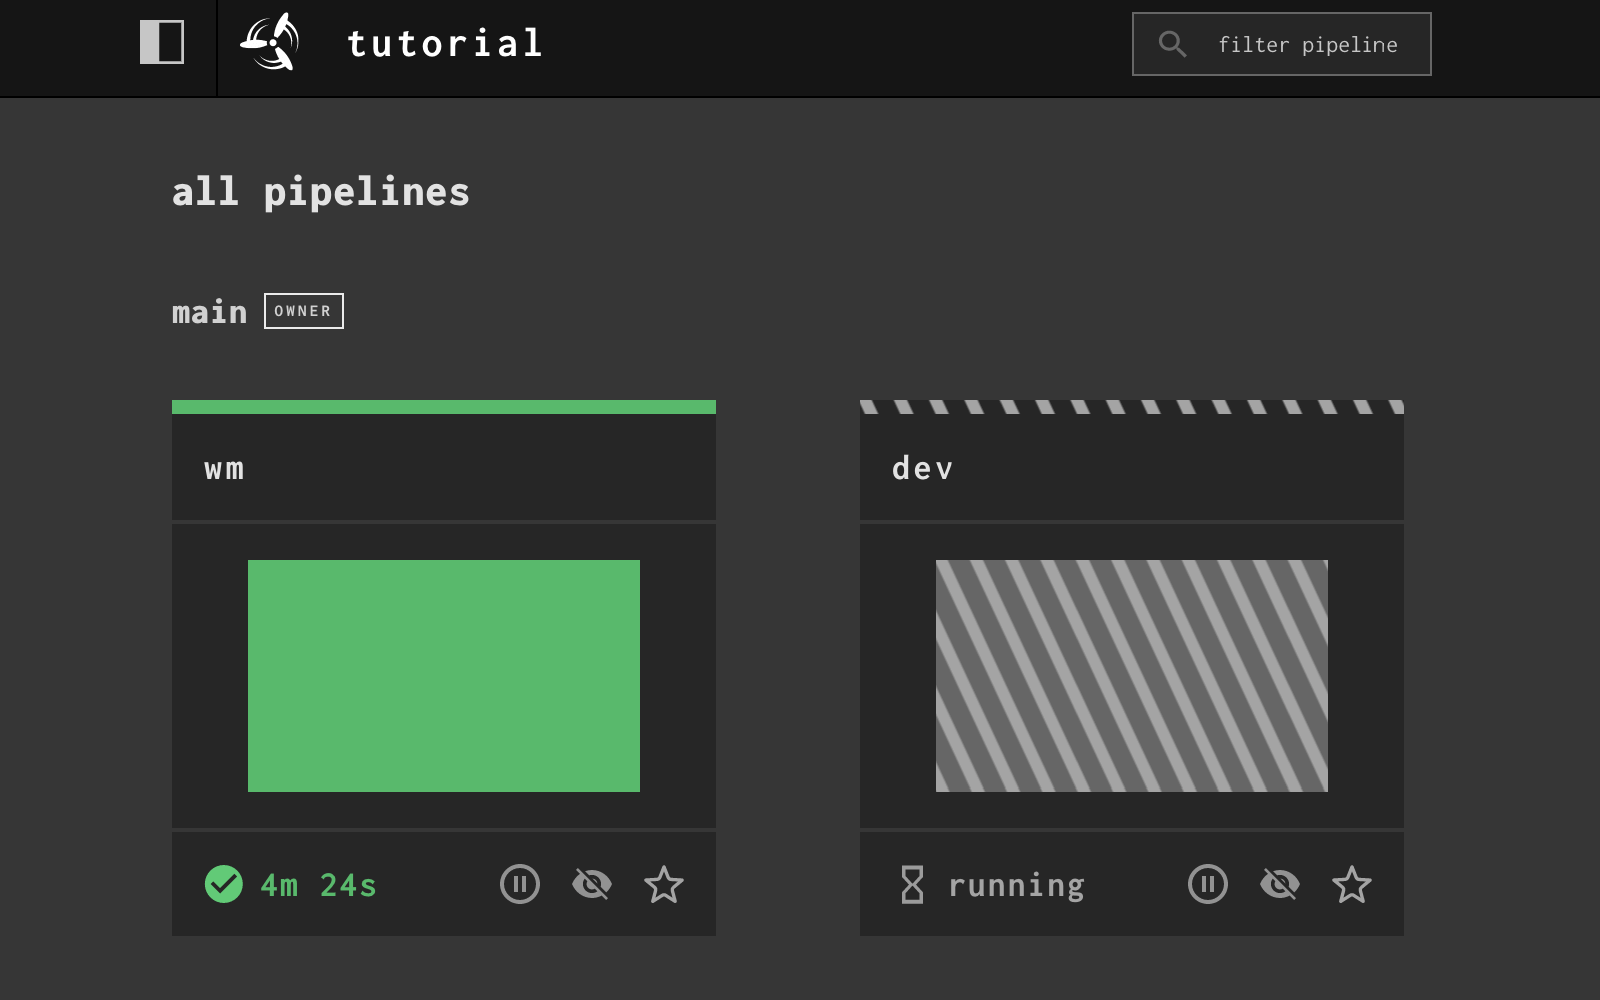Image resolution: width=1600 pixels, height=1000 pixels.
Task: Hide the dev pipeline using the eye icon
Action: point(1280,884)
